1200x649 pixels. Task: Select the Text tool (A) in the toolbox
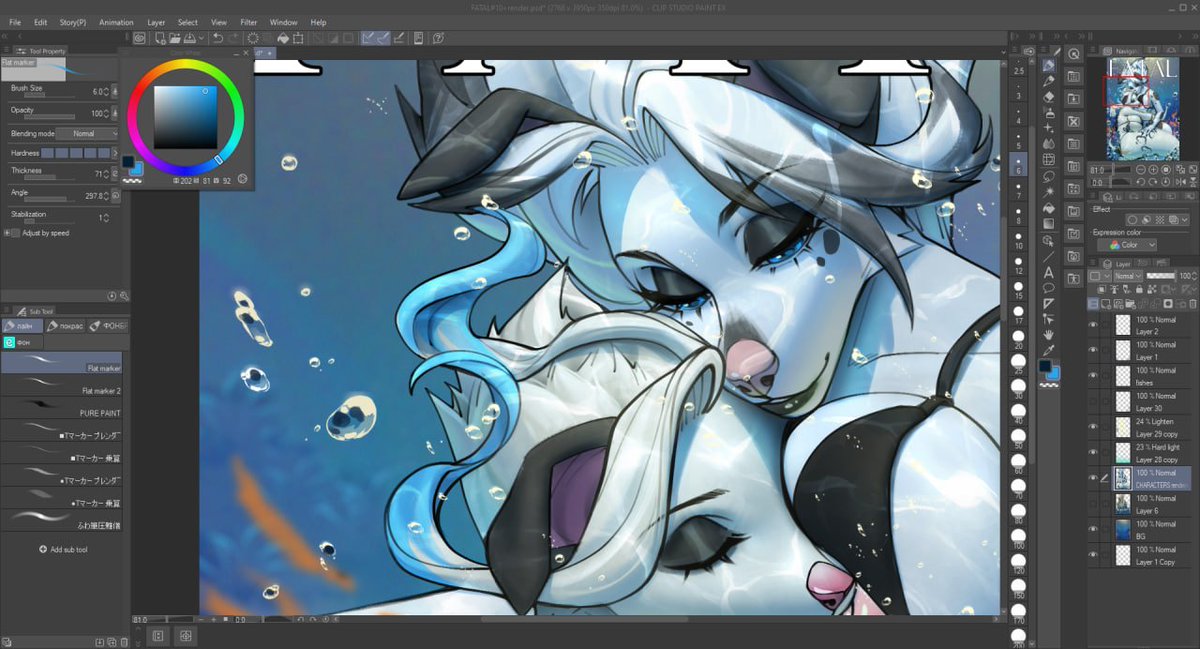[x=1049, y=272]
